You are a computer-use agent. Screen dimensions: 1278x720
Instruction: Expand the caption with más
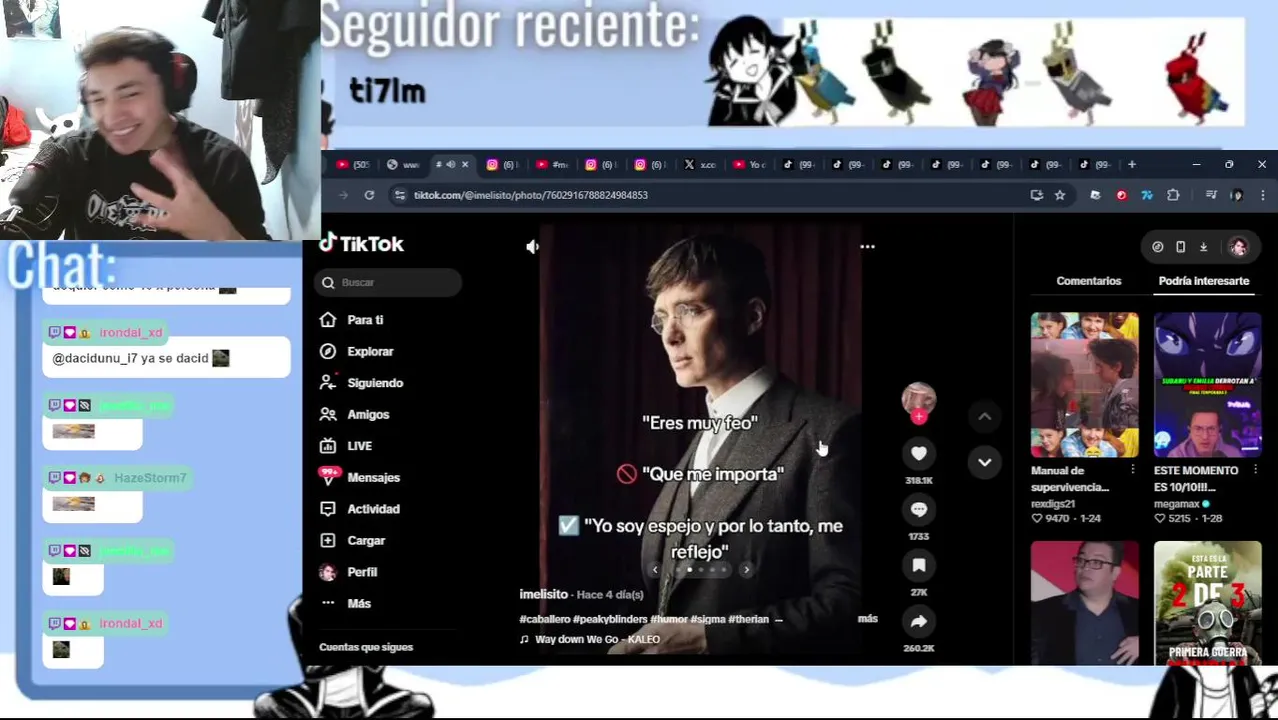tap(867, 619)
